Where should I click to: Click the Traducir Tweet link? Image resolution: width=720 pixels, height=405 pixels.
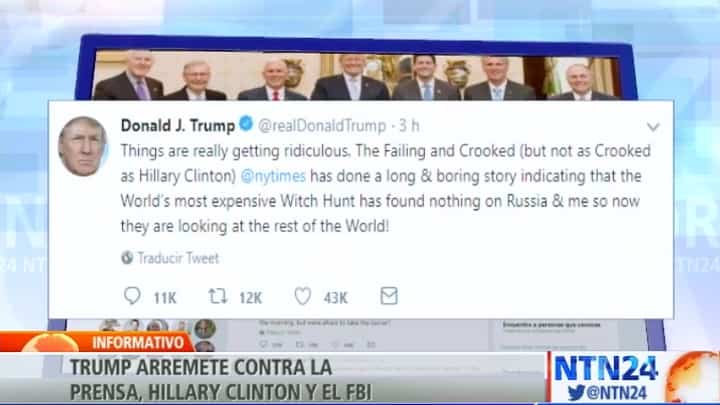(178, 258)
